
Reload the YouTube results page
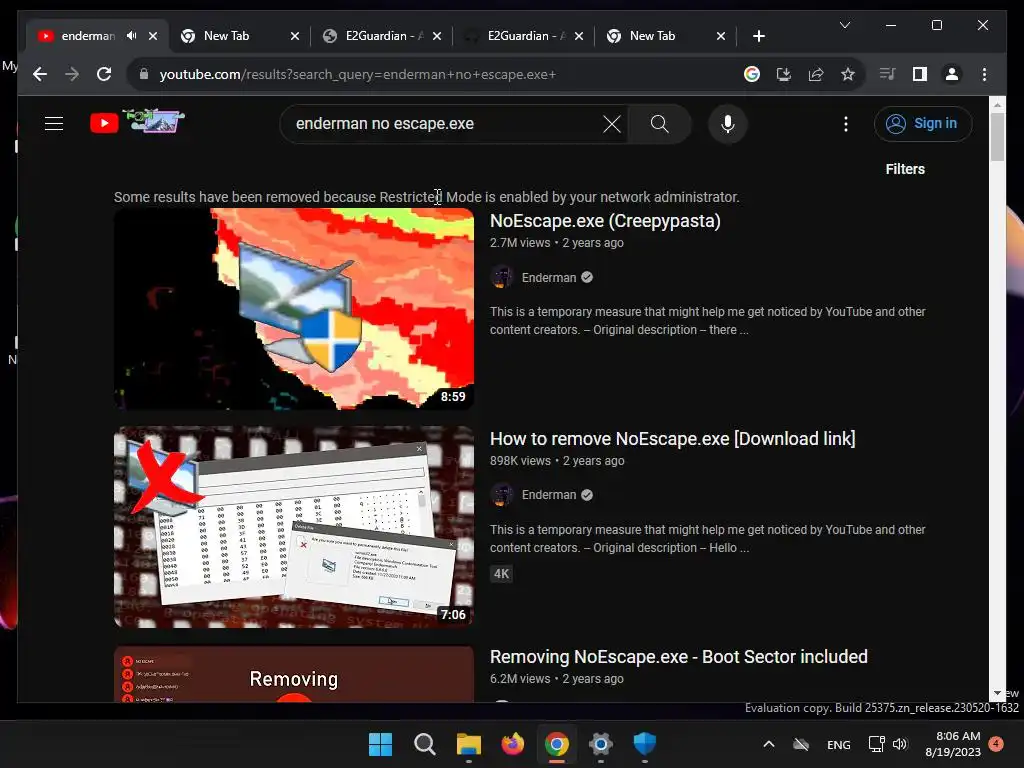pos(104,74)
